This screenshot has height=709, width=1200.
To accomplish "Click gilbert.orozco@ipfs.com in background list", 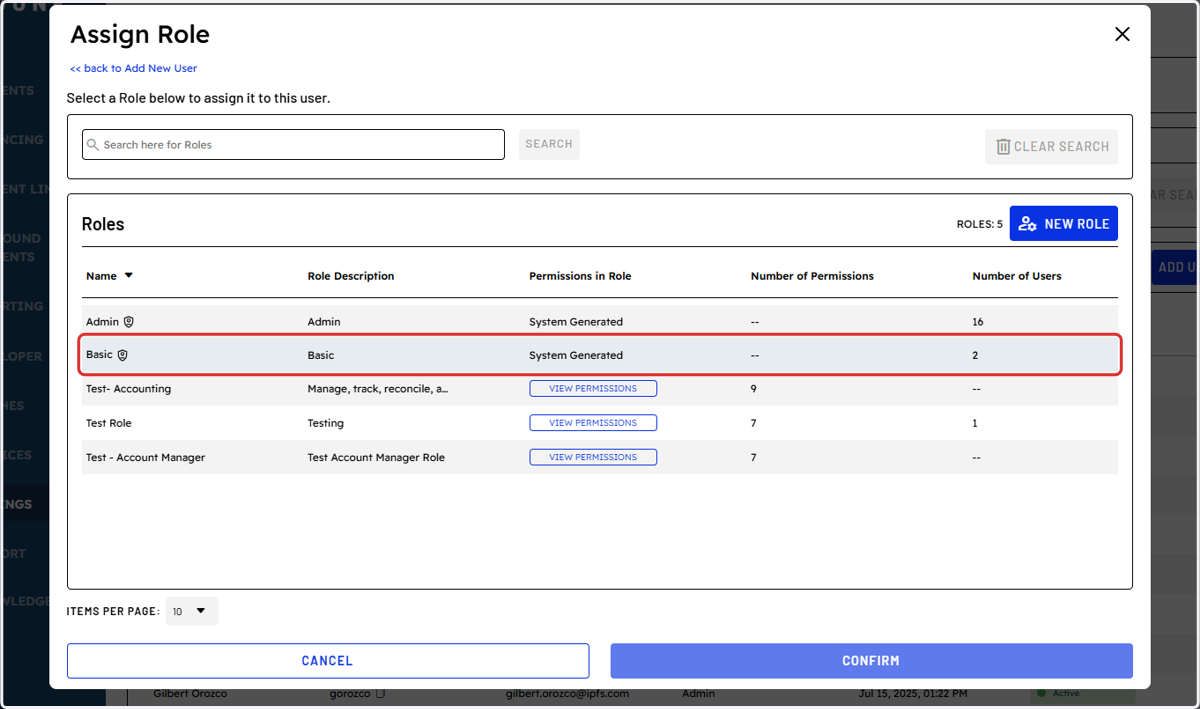I will [567, 693].
